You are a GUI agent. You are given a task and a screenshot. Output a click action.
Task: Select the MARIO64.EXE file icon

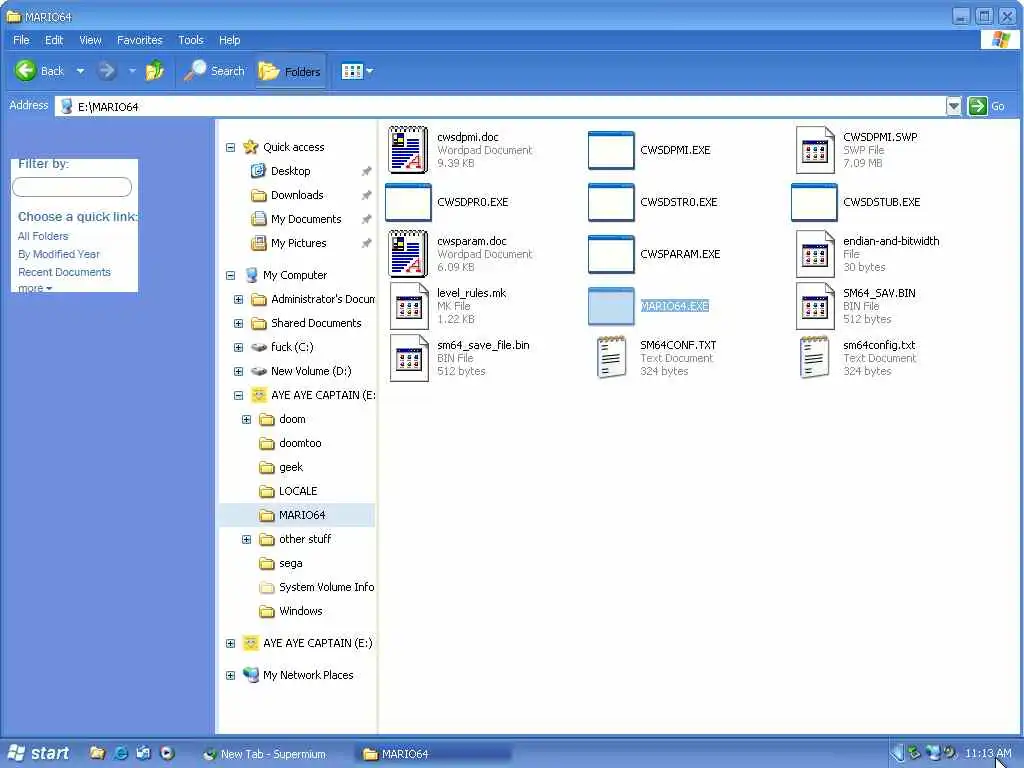click(x=611, y=306)
